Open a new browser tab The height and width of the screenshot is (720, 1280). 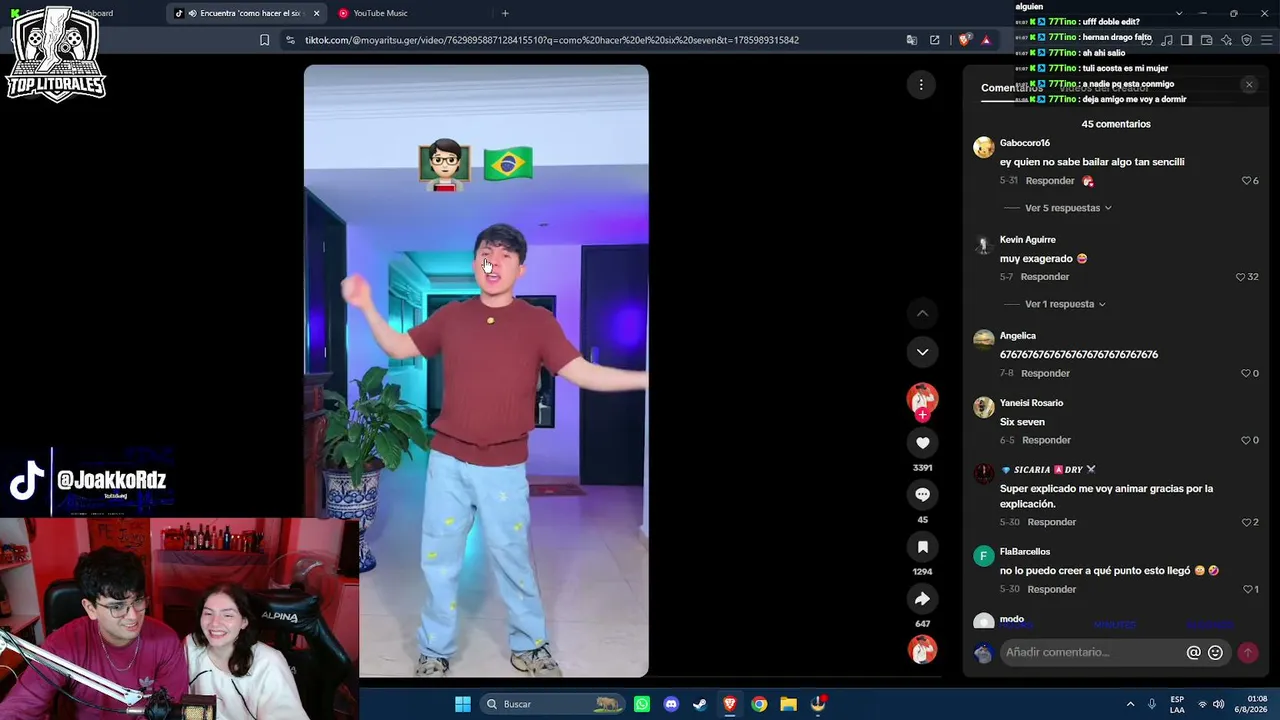[x=505, y=13]
